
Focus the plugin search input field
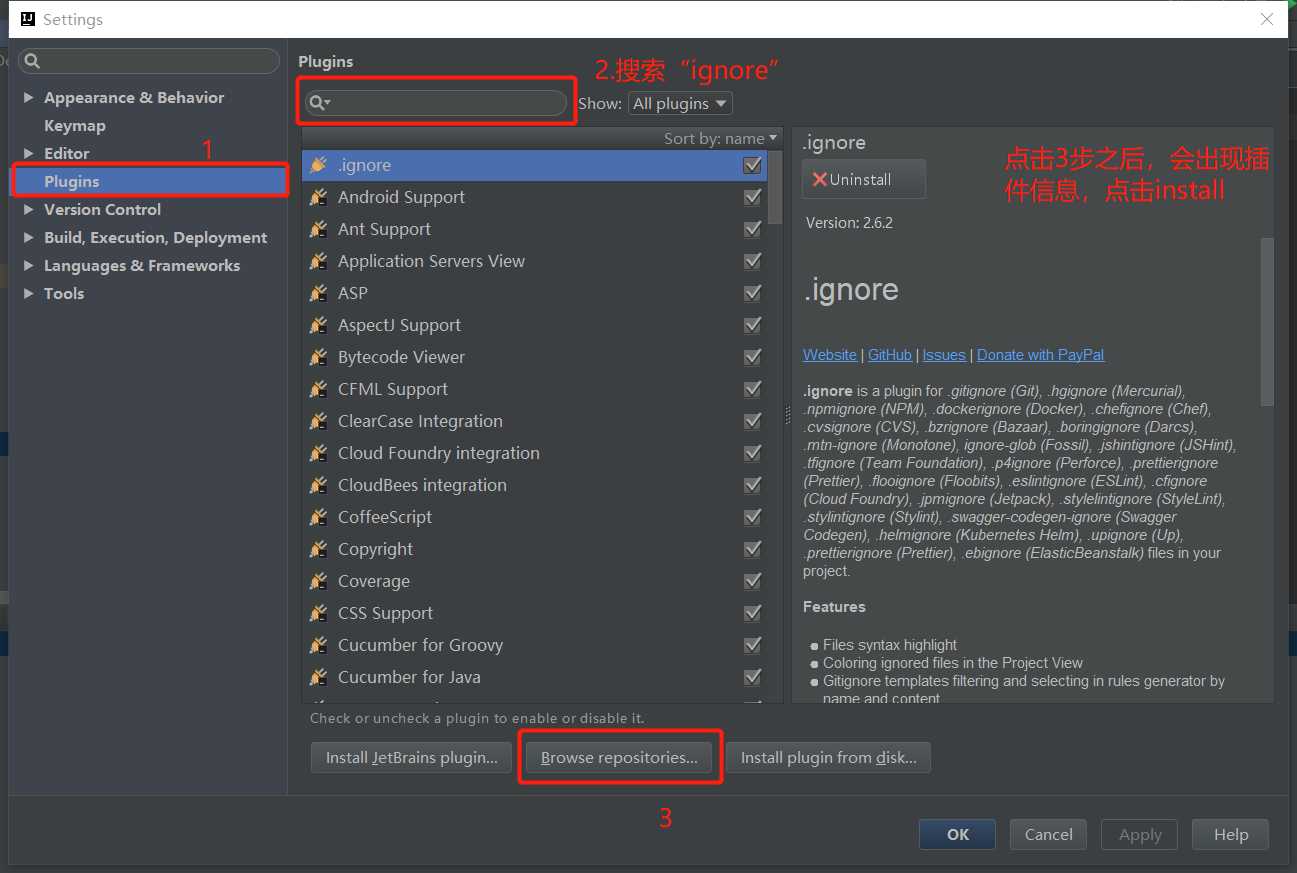click(x=436, y=103)
